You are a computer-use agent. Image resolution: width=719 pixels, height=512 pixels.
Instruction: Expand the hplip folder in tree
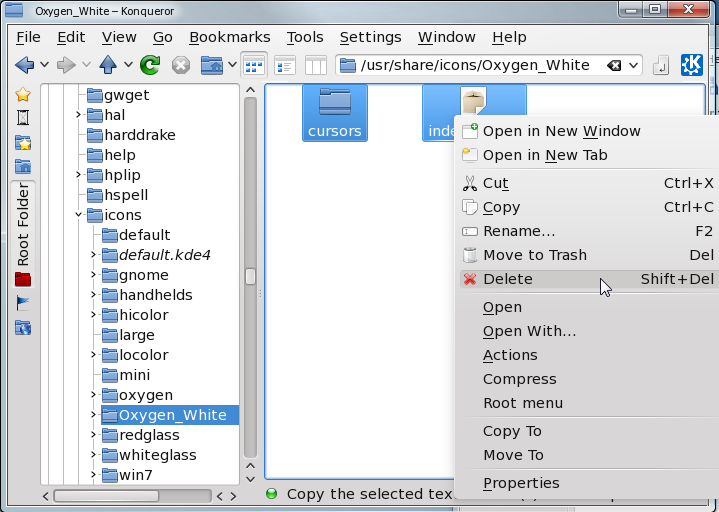(x=78, y=175)
